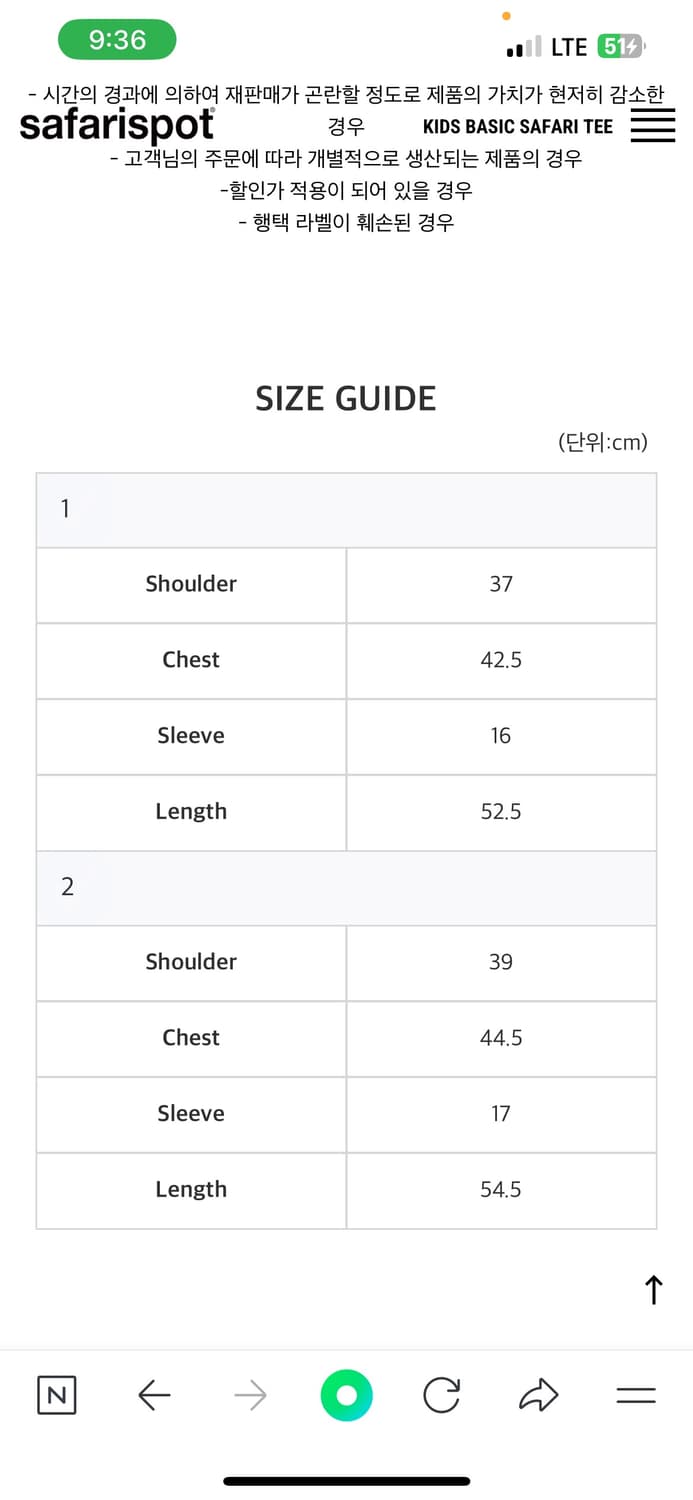Select the size 1 header row
Screen dimensions: 693x1500
coord(346,510)
